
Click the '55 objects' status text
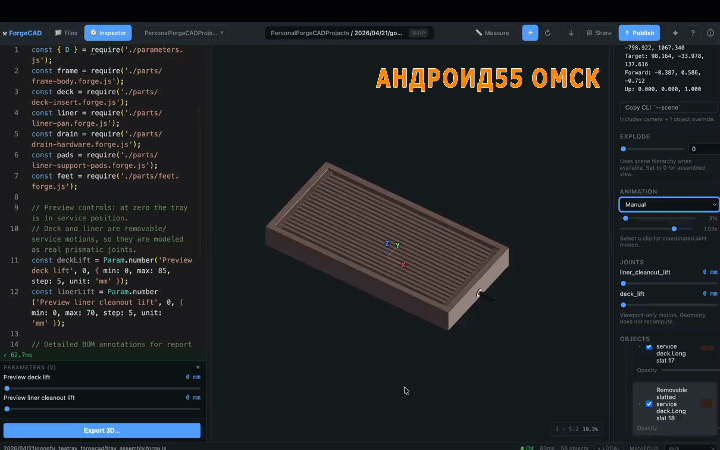tap(574, 448)
